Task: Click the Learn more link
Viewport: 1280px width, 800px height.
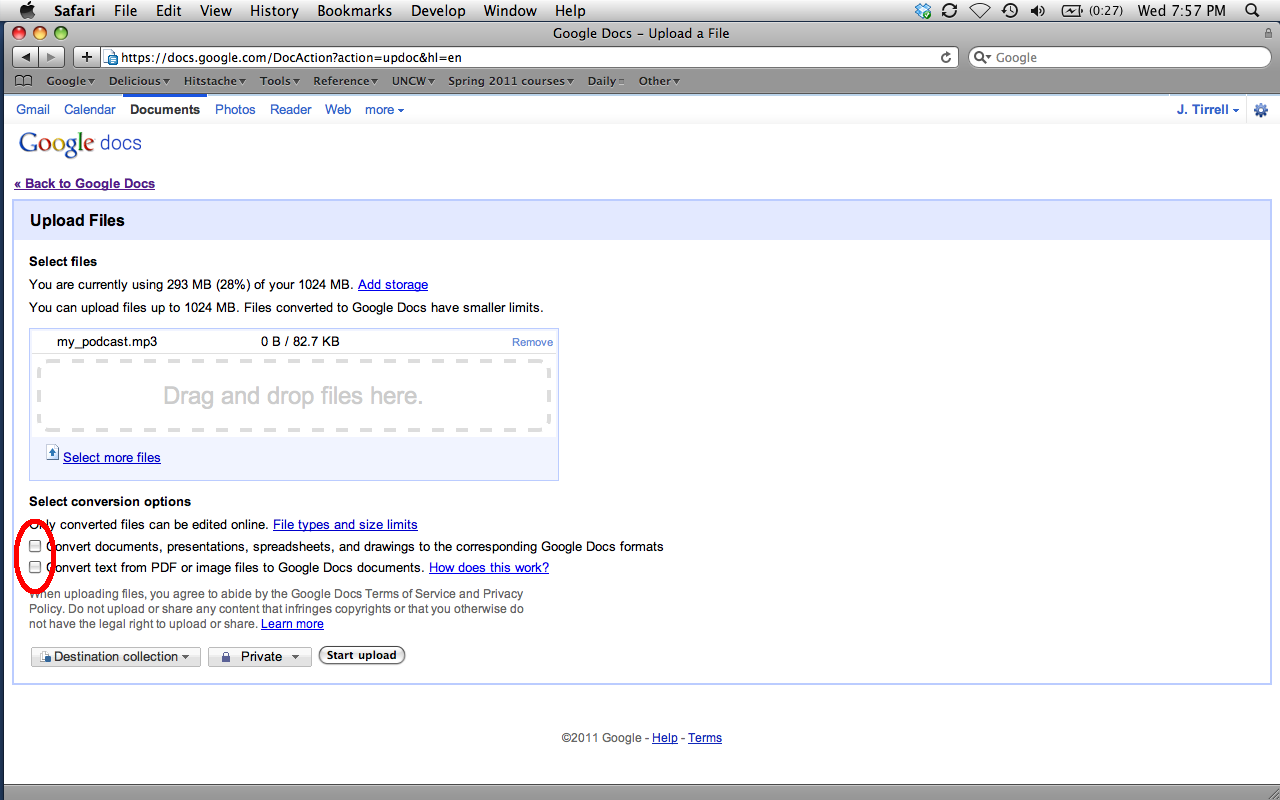Action: (292, 624)
